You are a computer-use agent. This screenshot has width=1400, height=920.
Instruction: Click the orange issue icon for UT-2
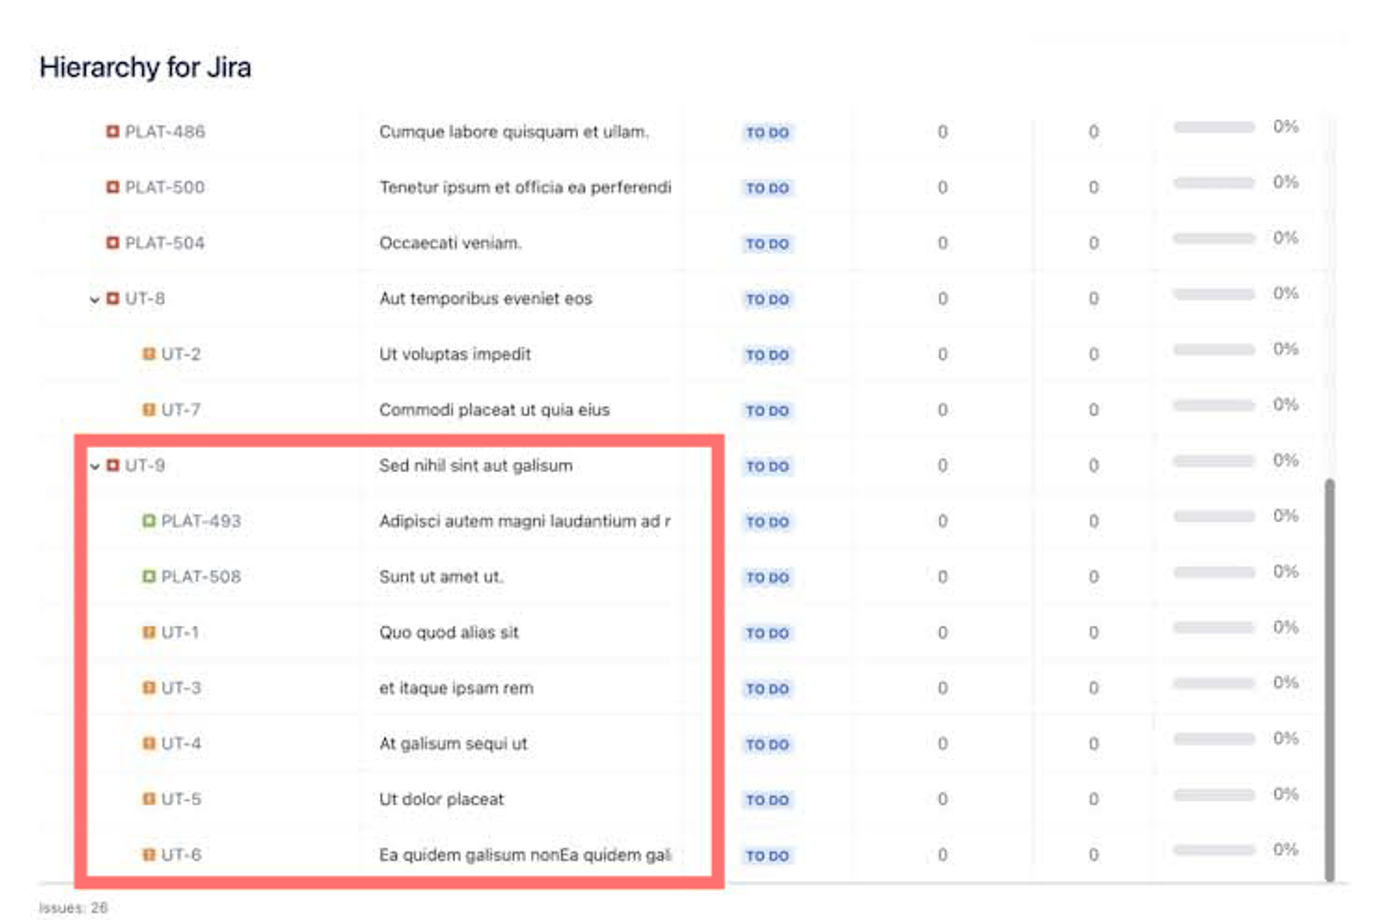point(149,354)
